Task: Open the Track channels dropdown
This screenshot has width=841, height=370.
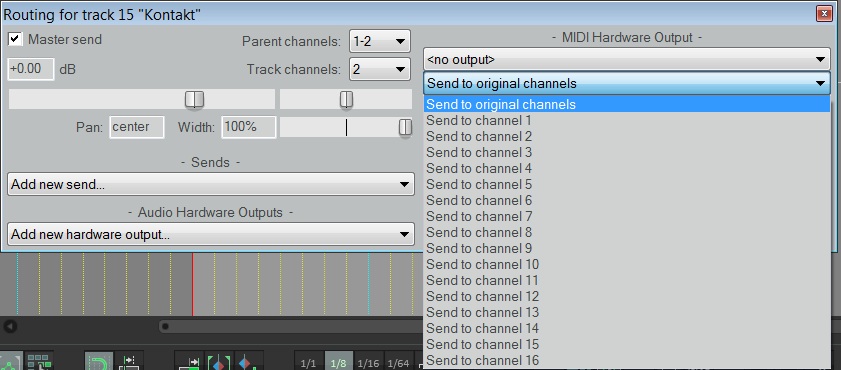Action: 380,69
